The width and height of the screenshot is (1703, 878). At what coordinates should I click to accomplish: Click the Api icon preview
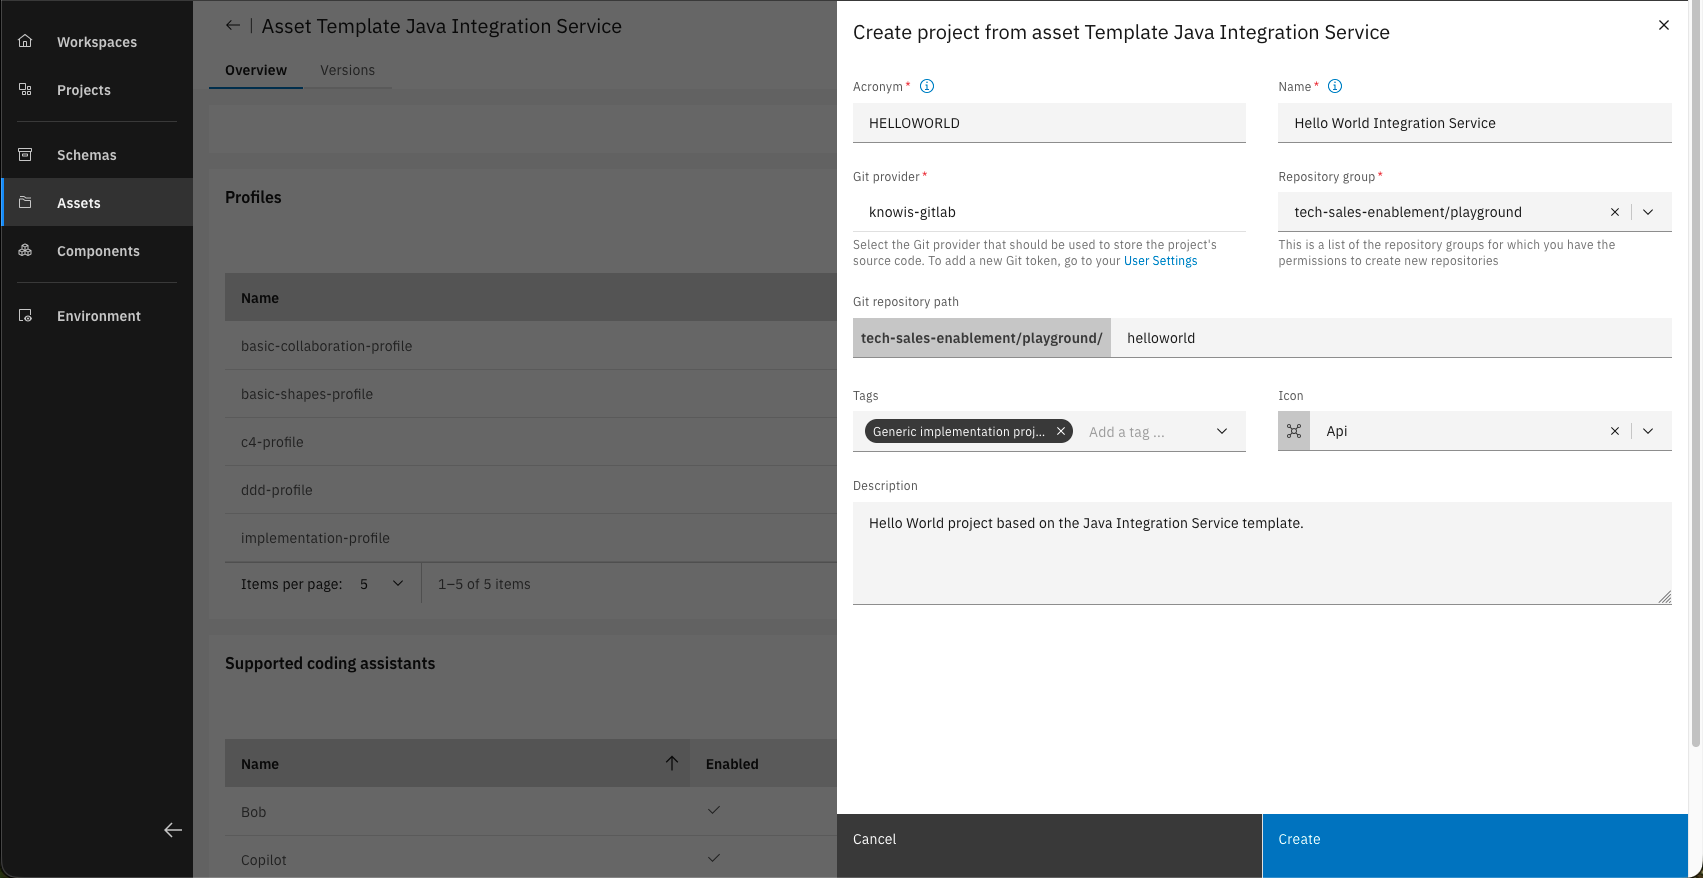point(1294,431)
